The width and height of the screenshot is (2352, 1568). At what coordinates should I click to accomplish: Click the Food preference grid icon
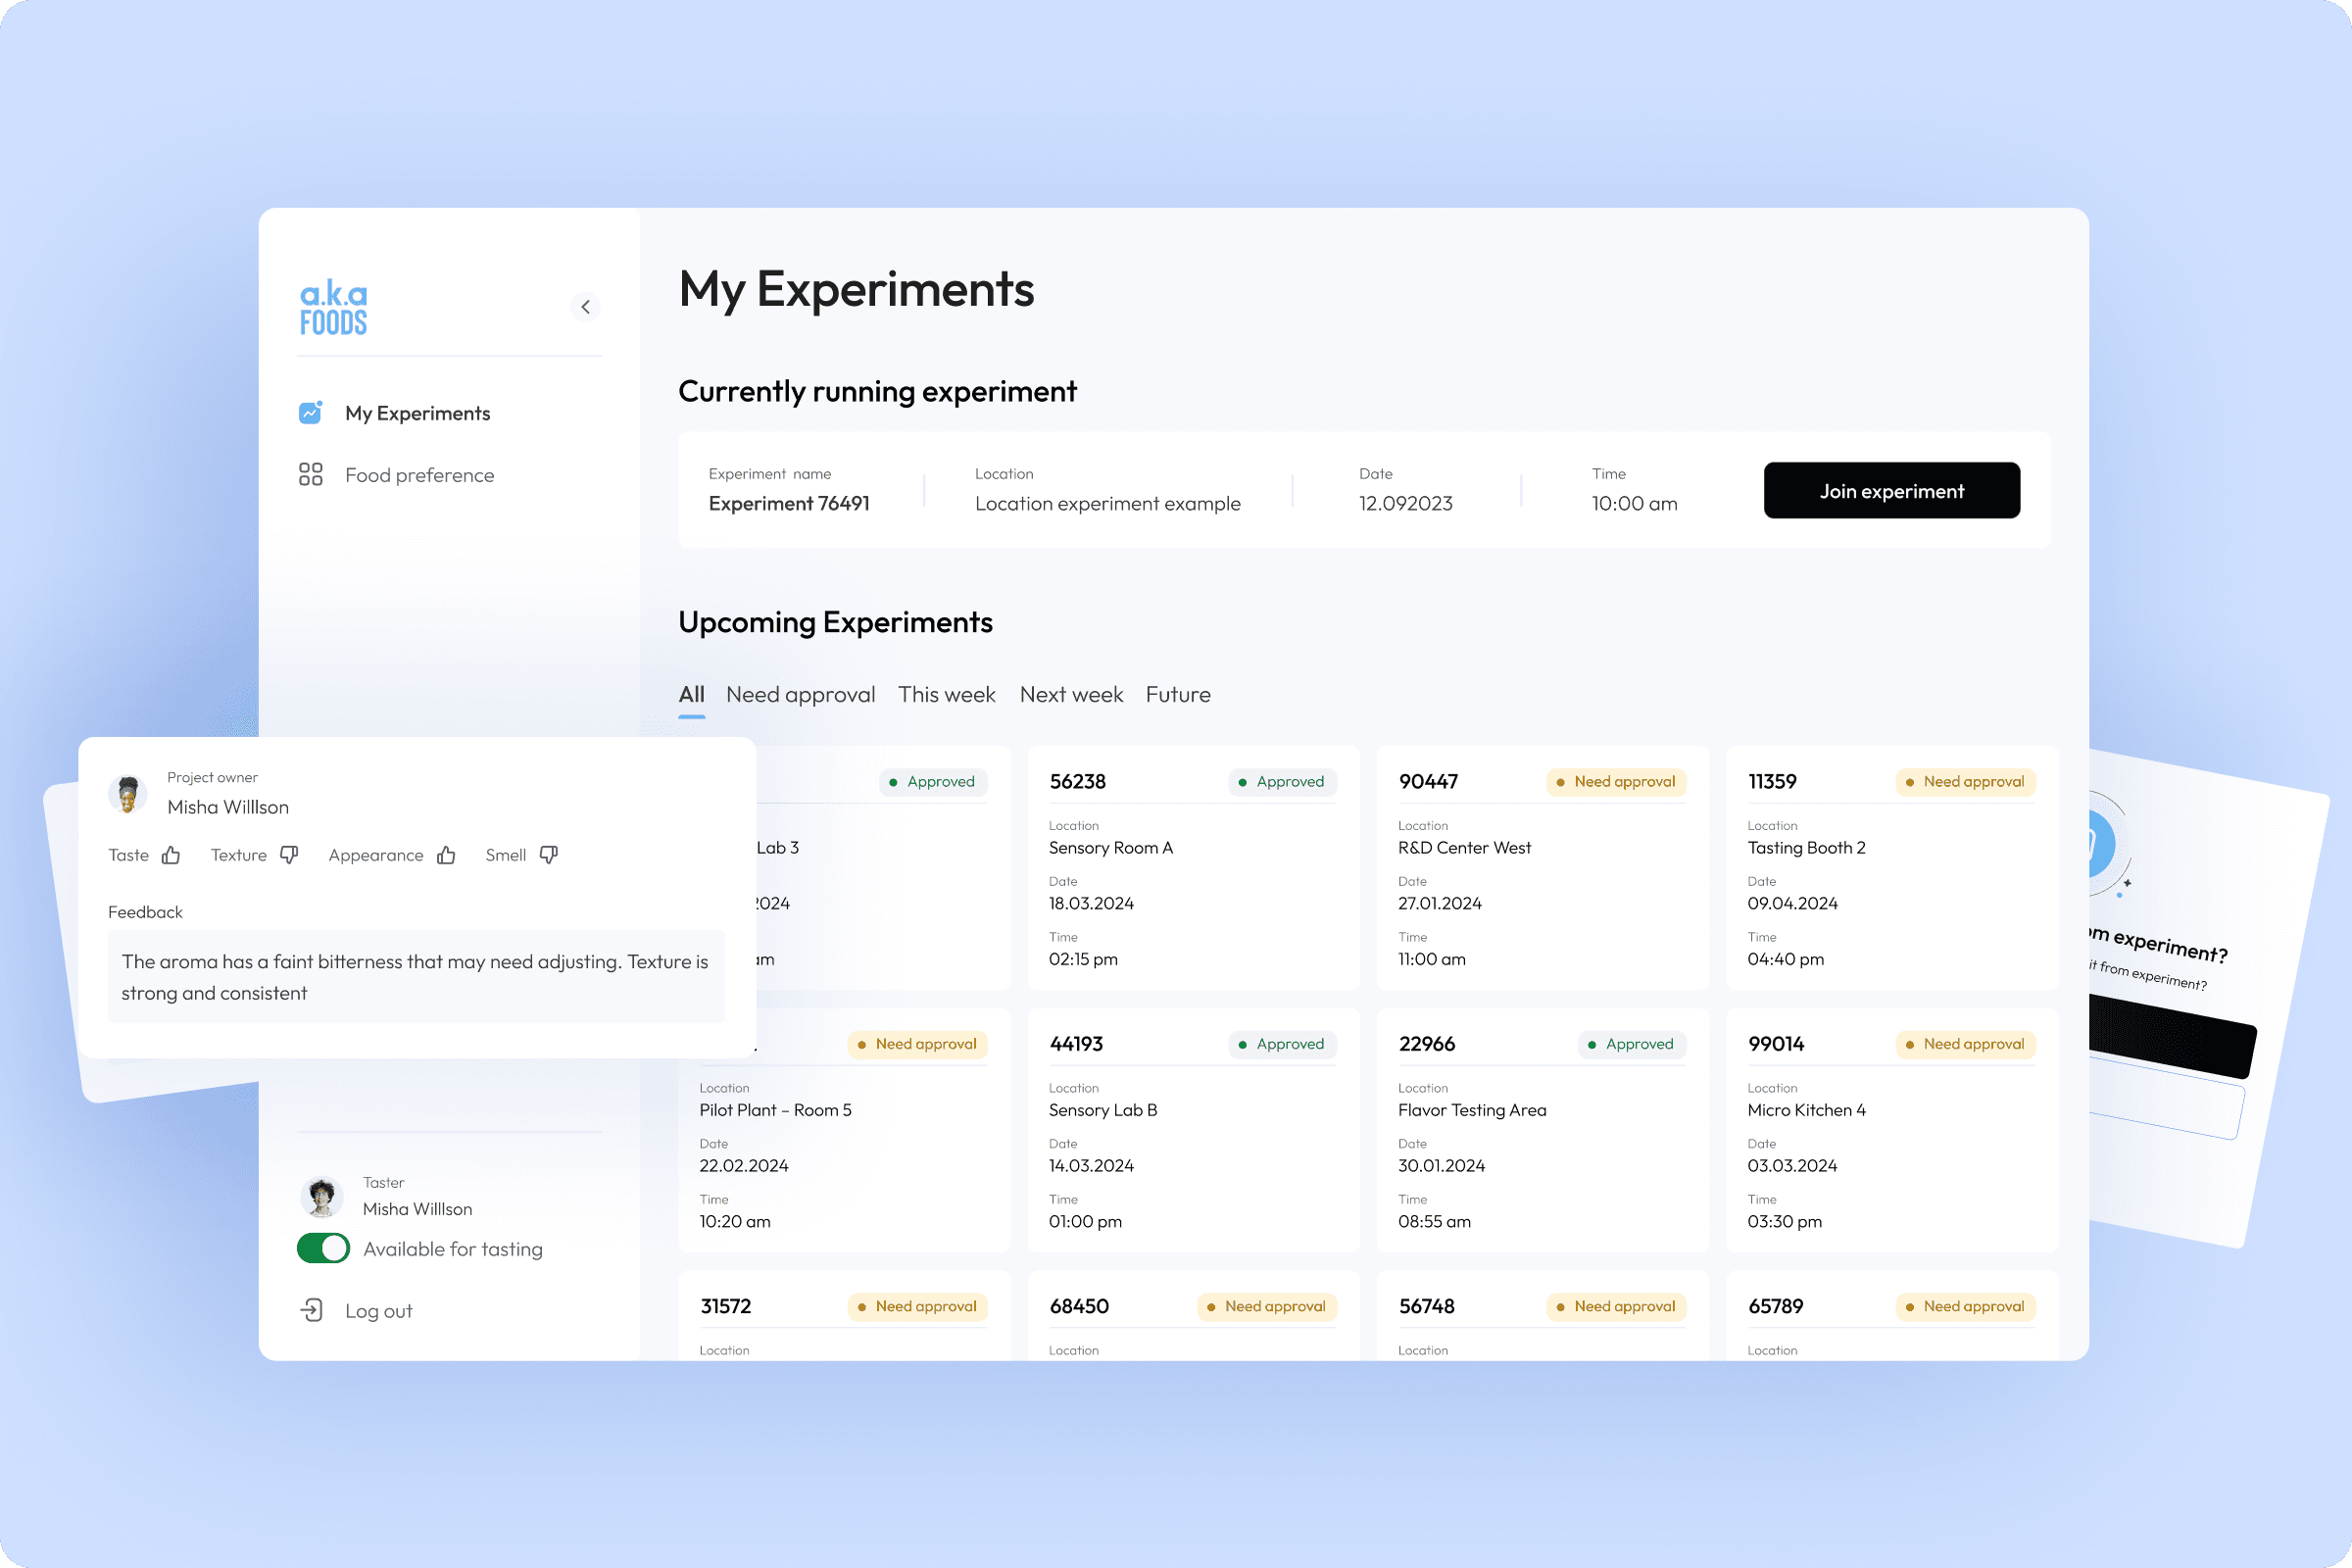tap(310, 474)
